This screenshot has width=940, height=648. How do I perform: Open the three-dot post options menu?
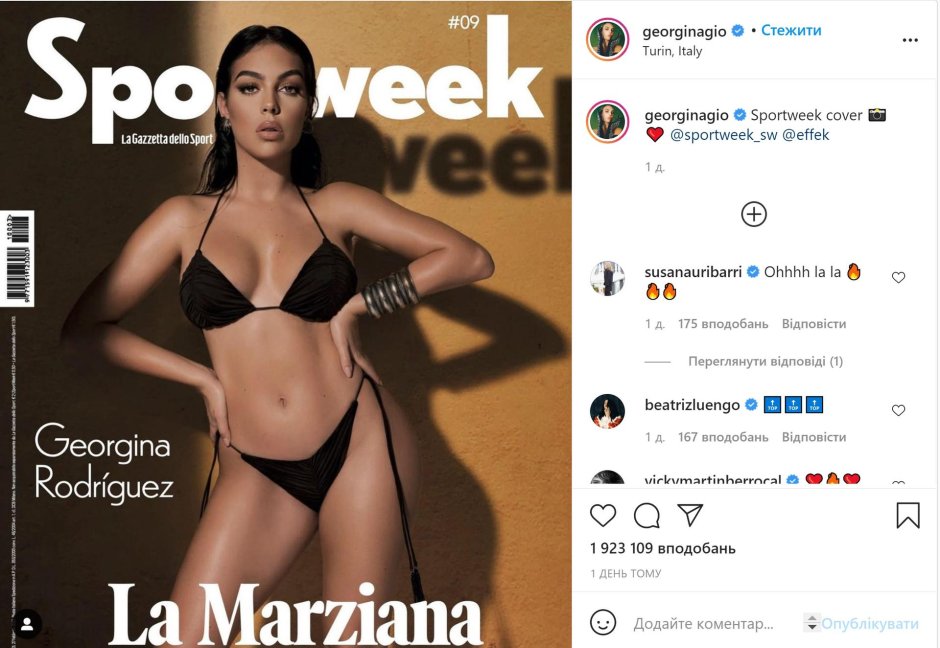[910, 40]
